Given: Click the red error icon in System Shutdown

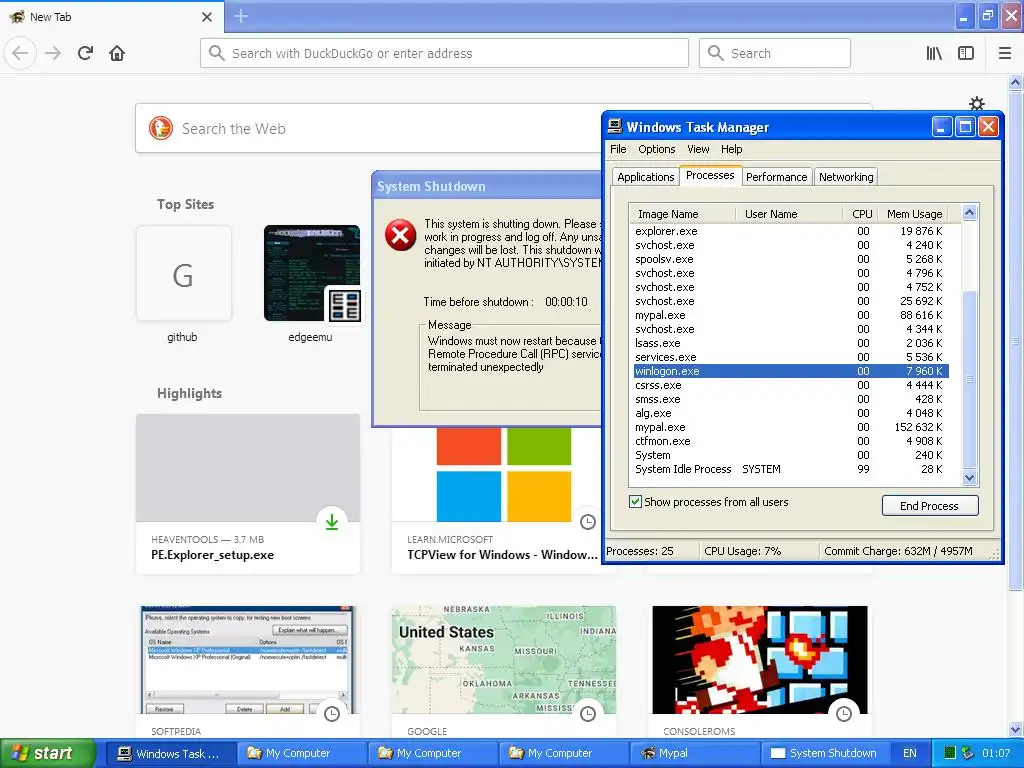Looking at the screenshot, I should coord(400,235).
